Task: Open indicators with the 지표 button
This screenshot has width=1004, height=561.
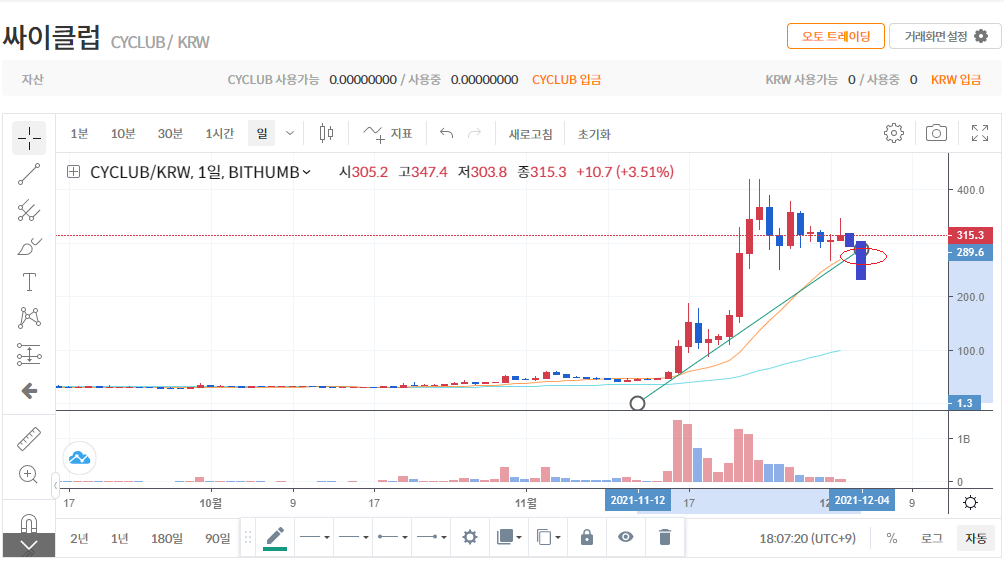Action: coord(388,133)
